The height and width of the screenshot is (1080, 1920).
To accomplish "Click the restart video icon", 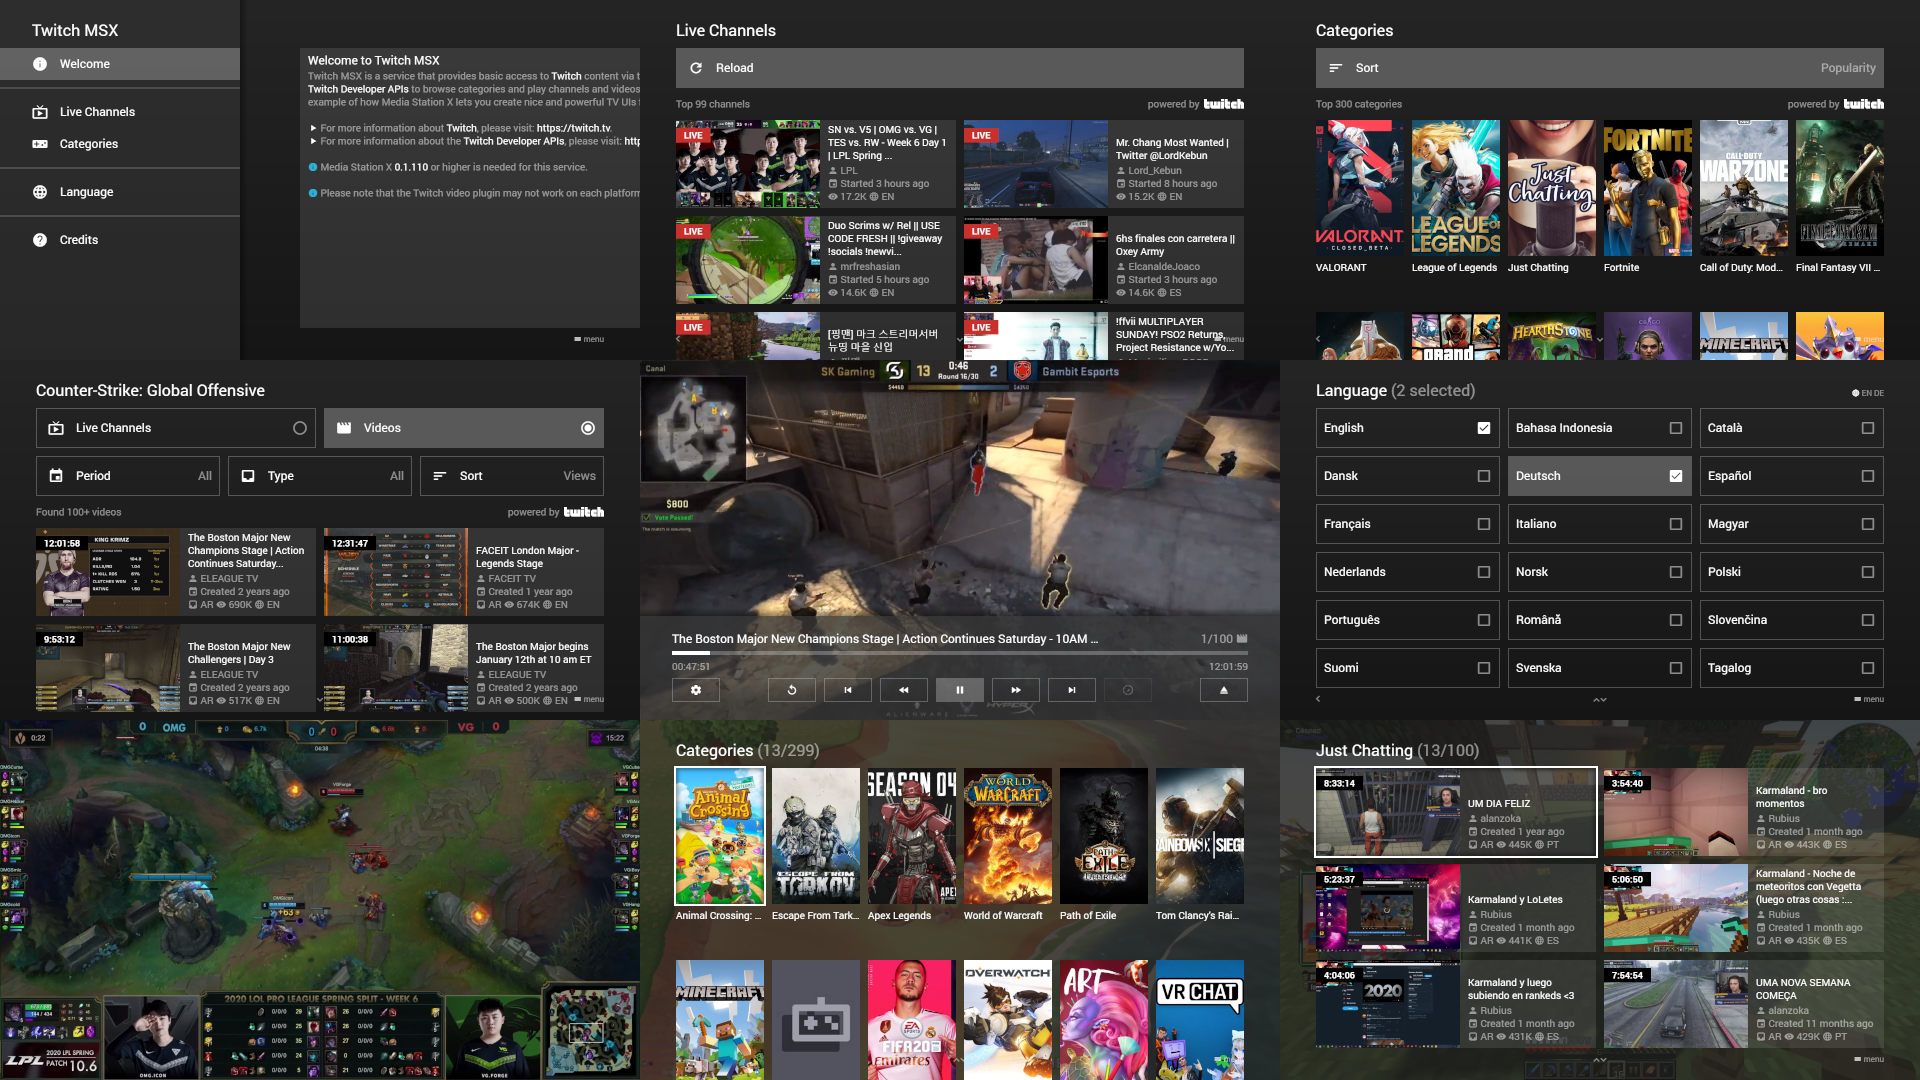I will [x=791, y=690].
